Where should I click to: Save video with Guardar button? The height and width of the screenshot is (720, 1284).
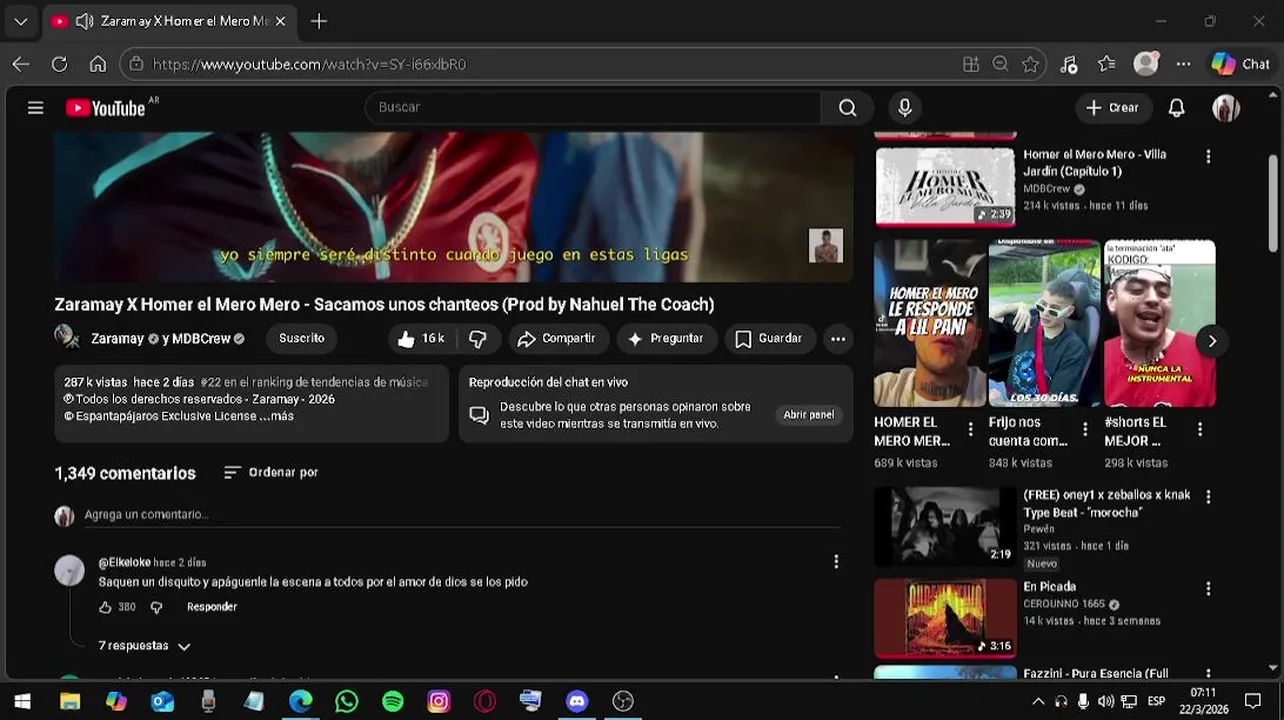coord(769,339)
